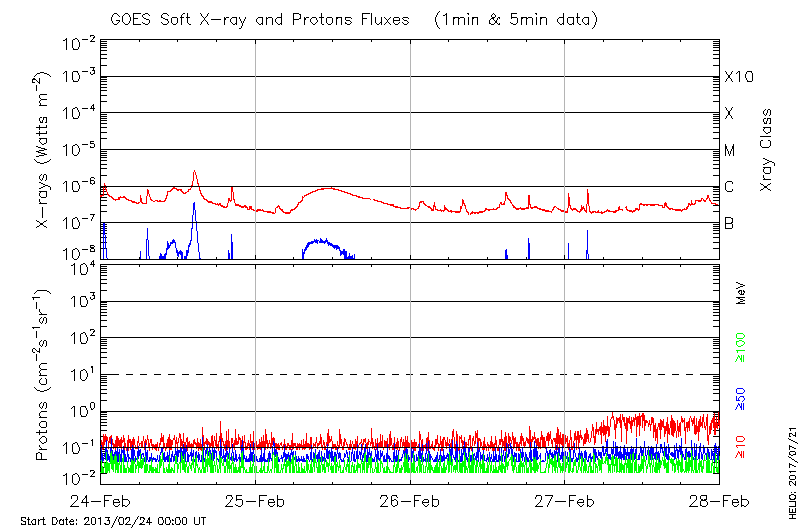Click the X10 flare class label
800x530 pixels.
(x=738, y=77)
